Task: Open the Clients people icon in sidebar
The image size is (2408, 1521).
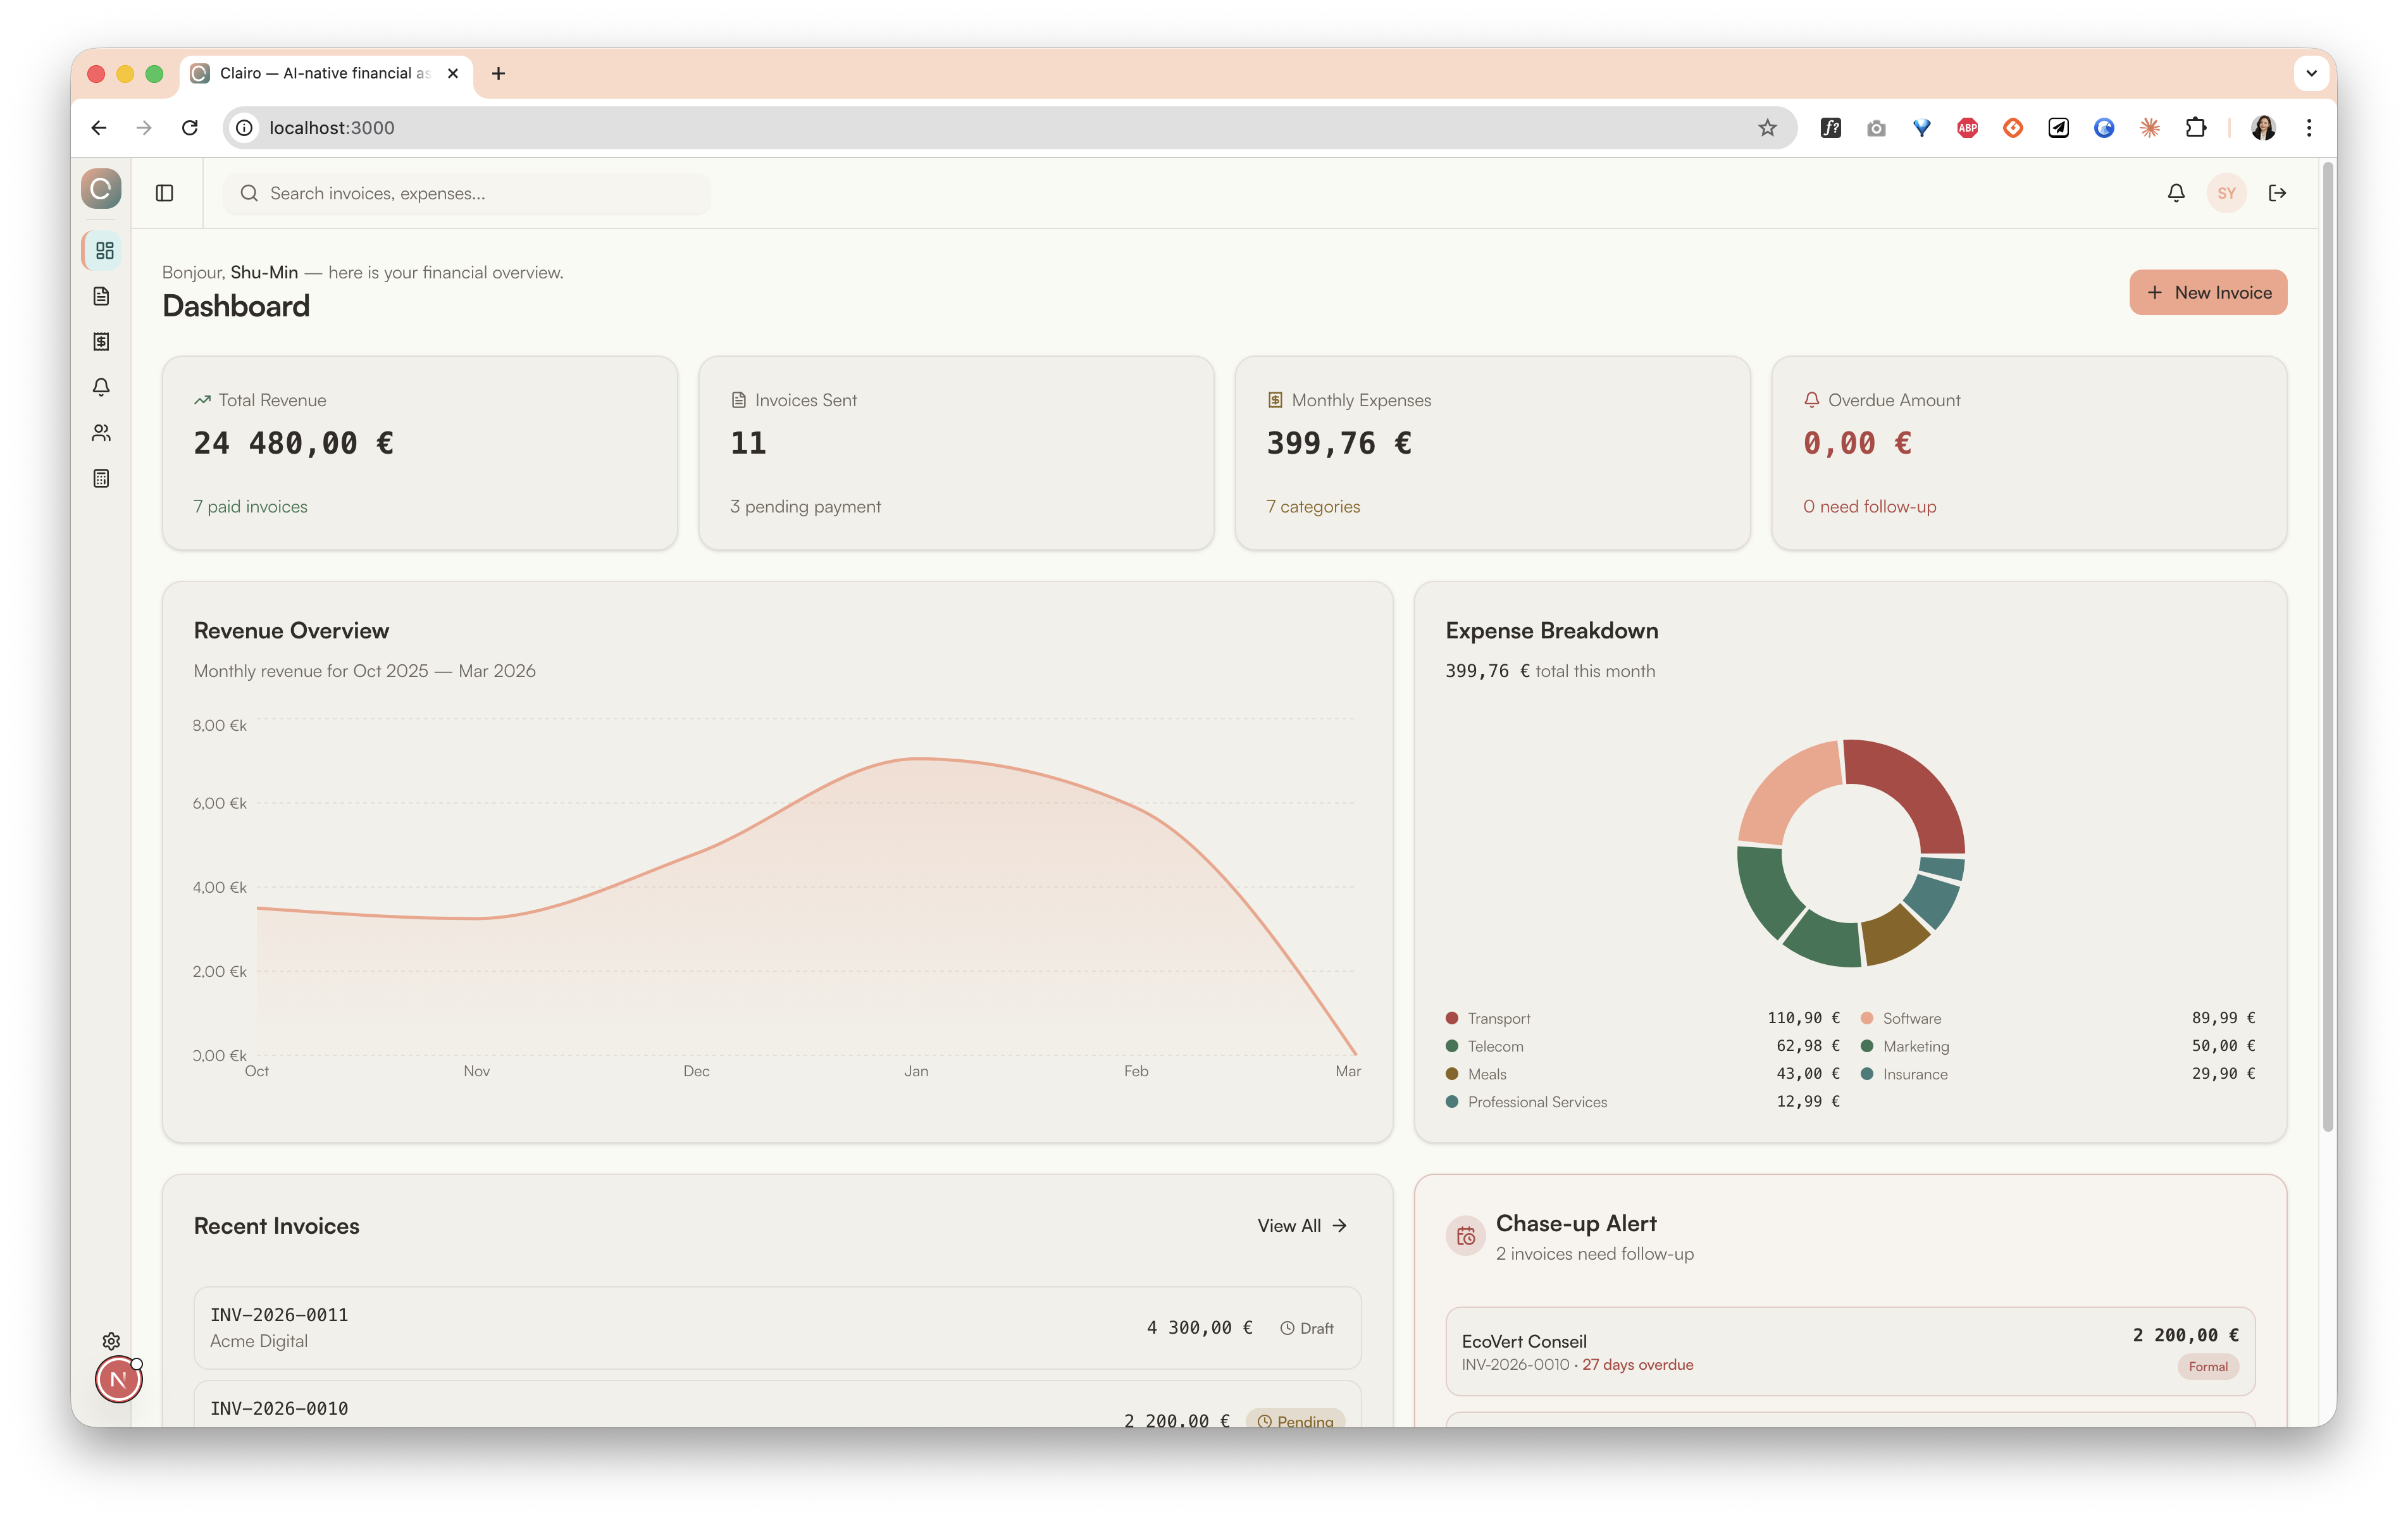Action: (101, 433)
